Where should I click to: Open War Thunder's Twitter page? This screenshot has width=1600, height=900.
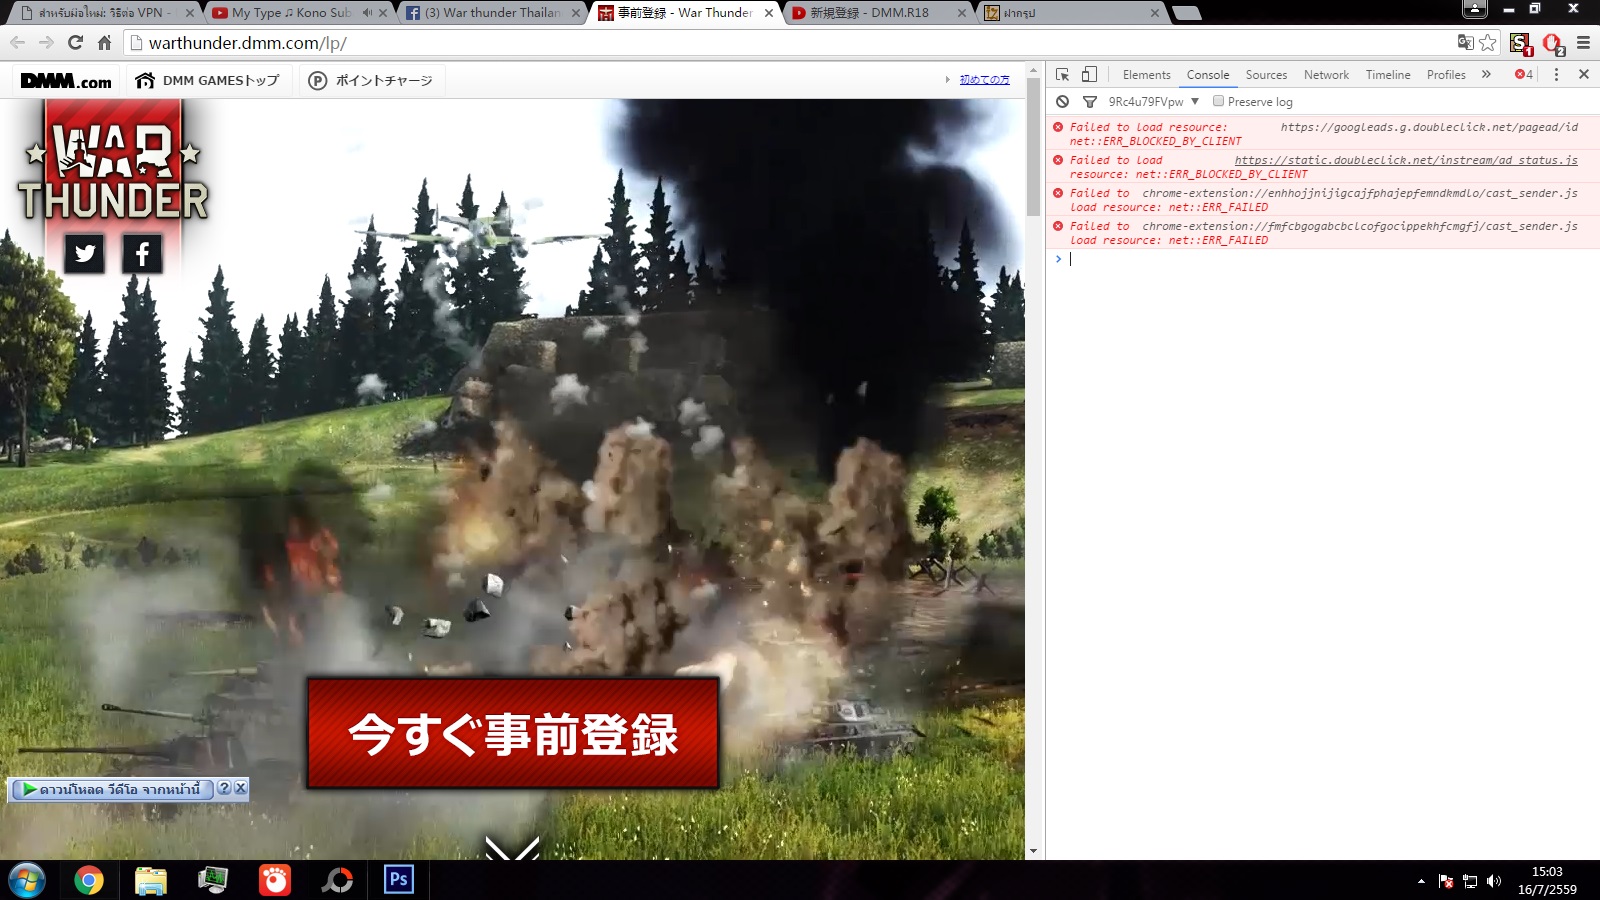pyautogui.click(x=85, y=253)
